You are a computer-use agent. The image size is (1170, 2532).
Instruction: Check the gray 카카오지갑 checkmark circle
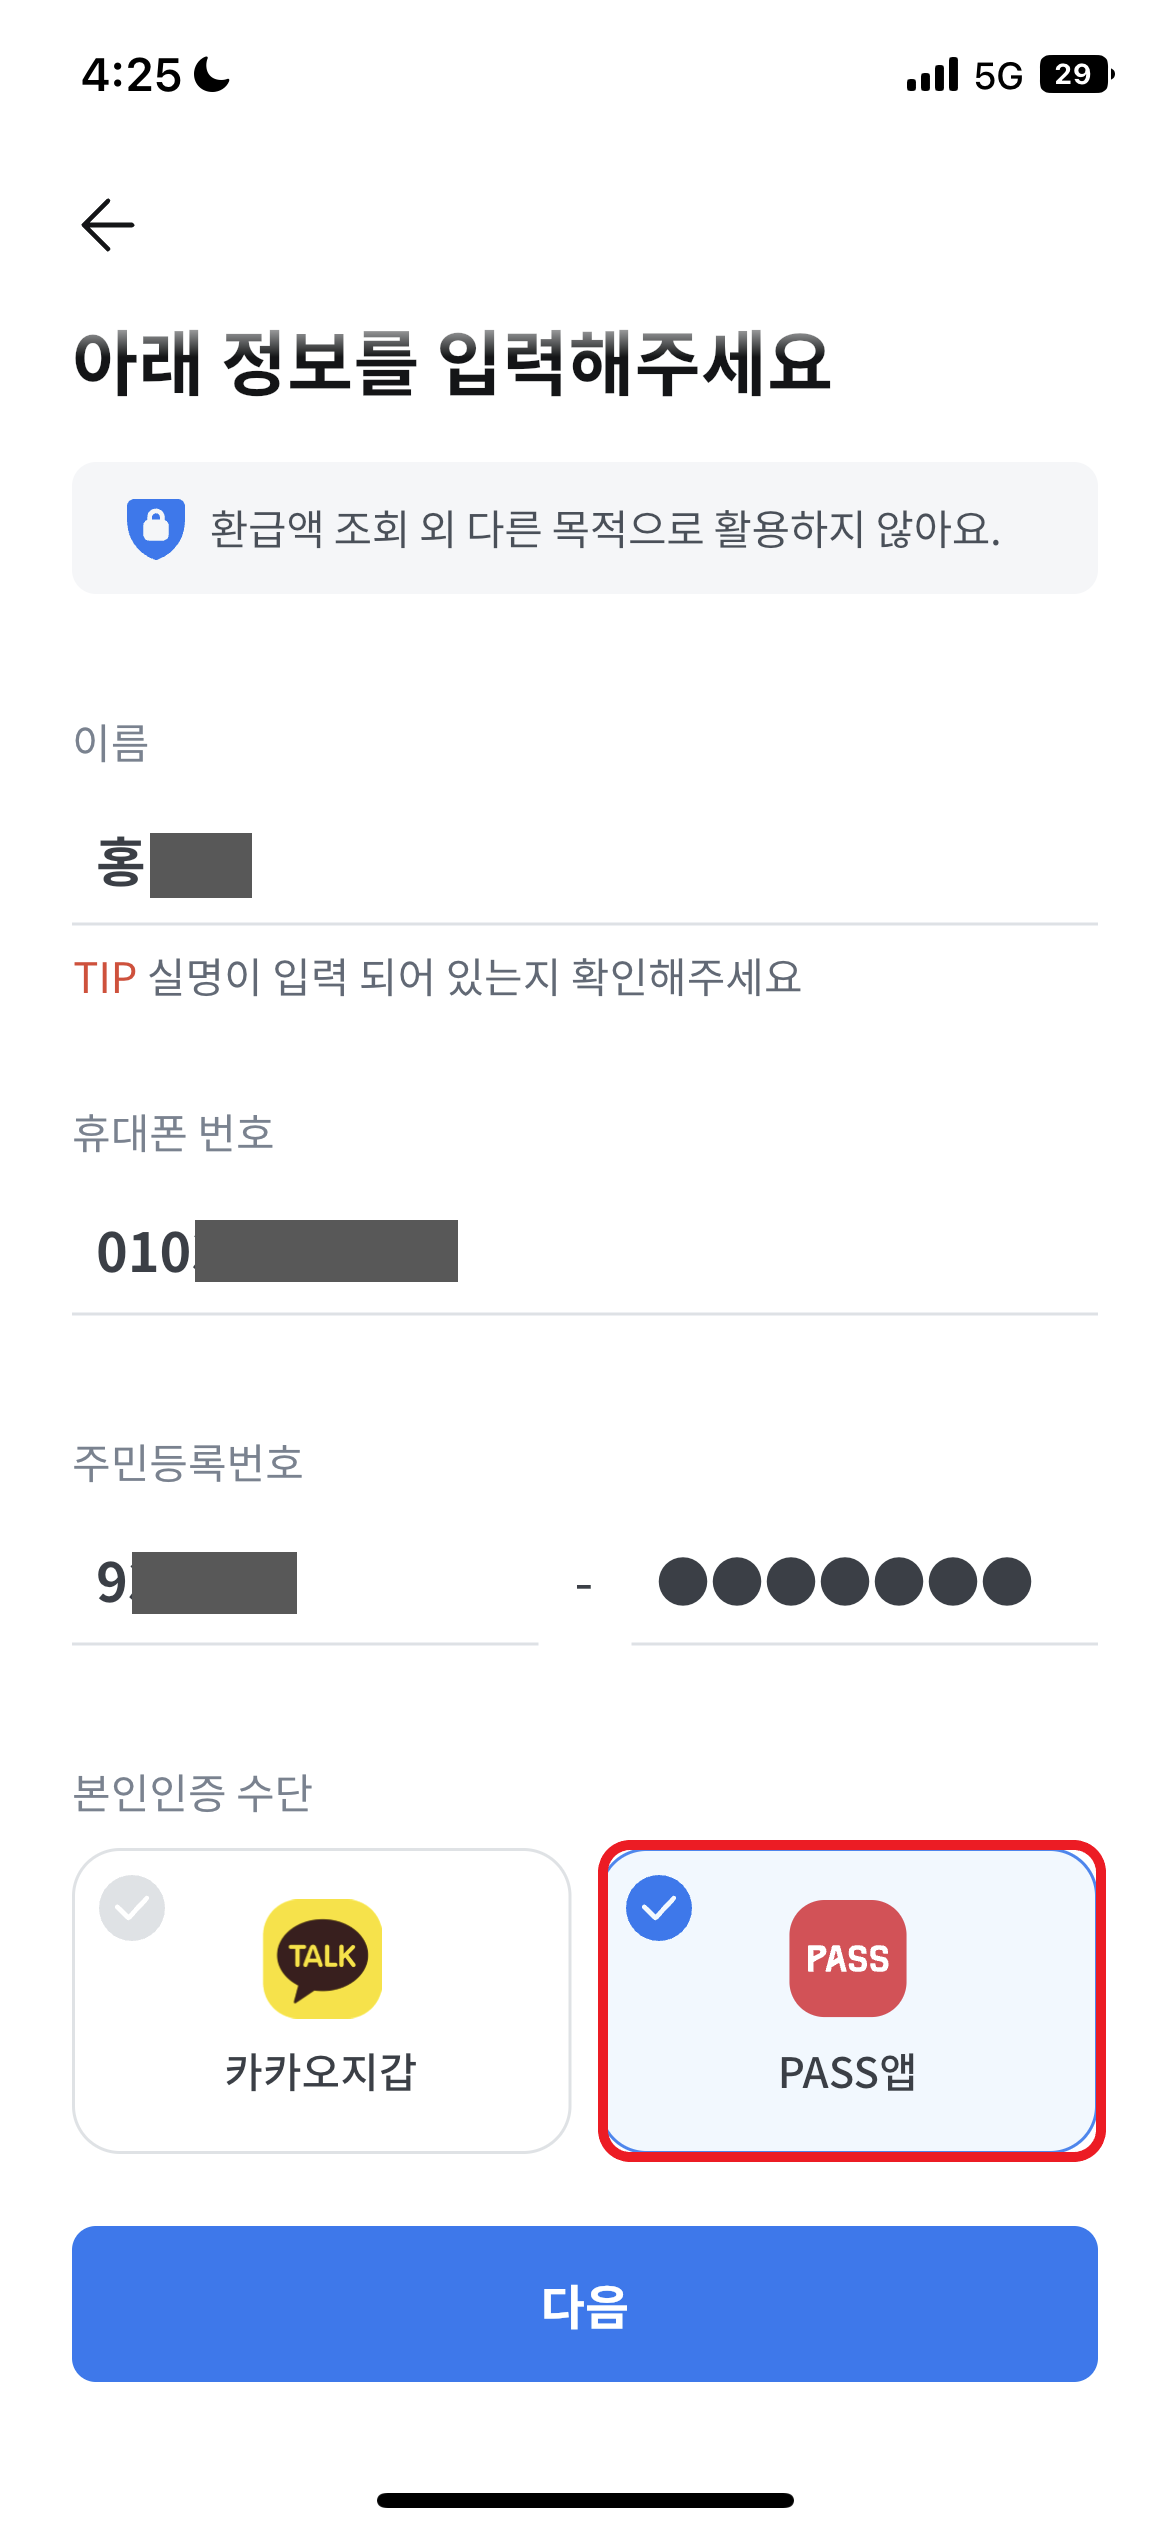pyautogui.click(x=132, y=1908)
